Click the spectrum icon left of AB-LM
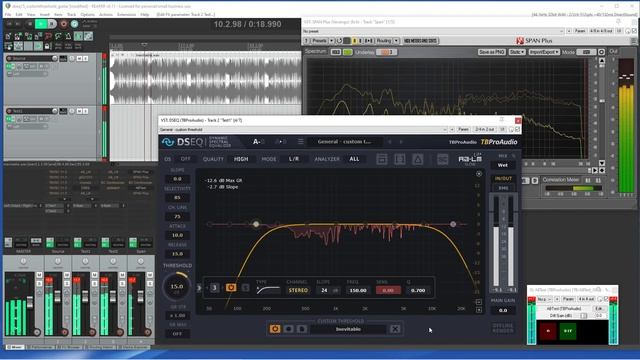 click(442, 159)
